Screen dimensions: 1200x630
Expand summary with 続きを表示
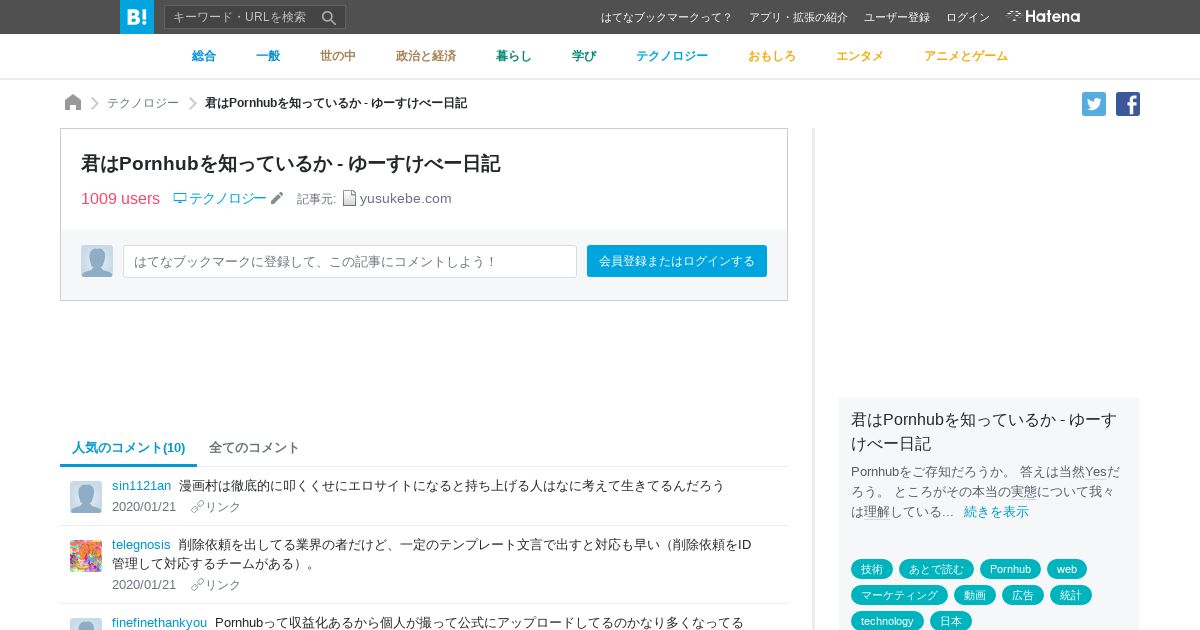[996, 511]
